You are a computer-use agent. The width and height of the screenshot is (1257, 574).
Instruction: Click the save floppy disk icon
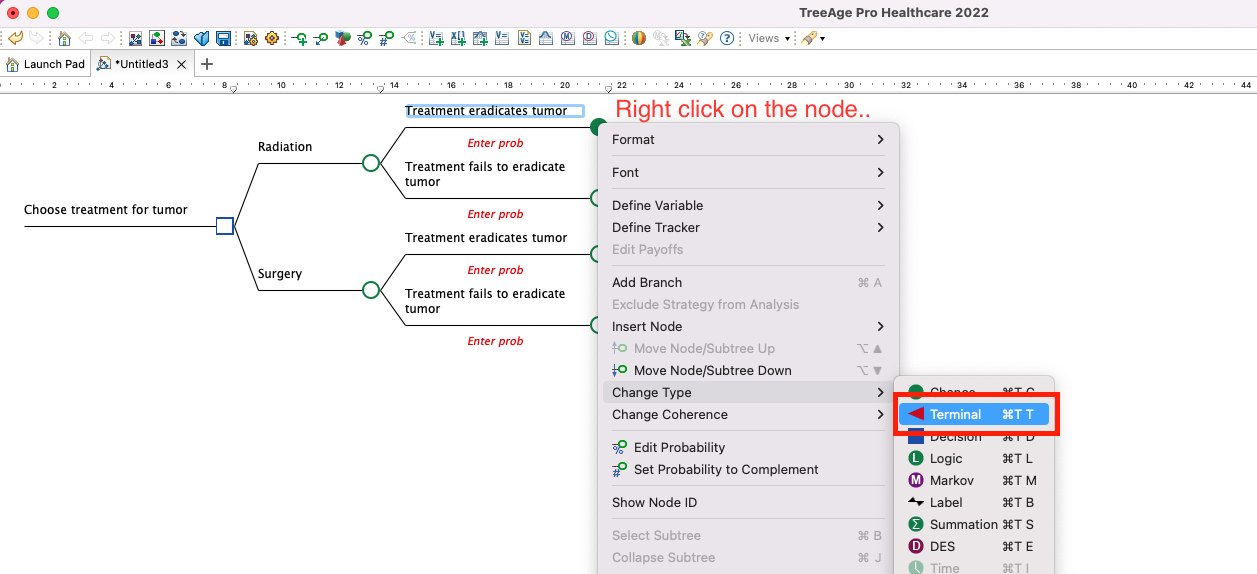click(223, 39)
